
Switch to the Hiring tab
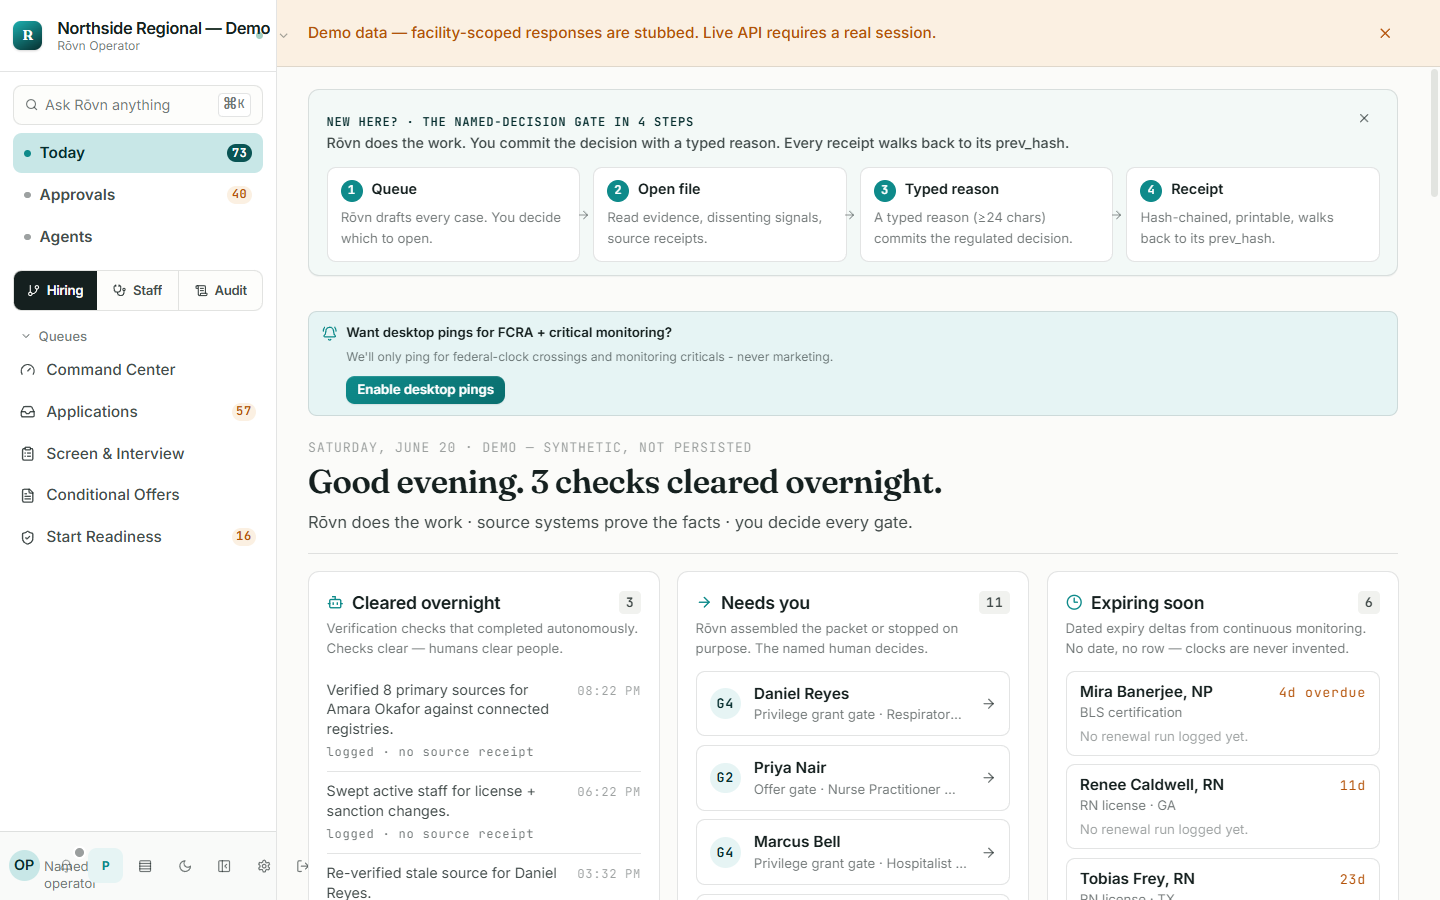(x=56, y=291)
